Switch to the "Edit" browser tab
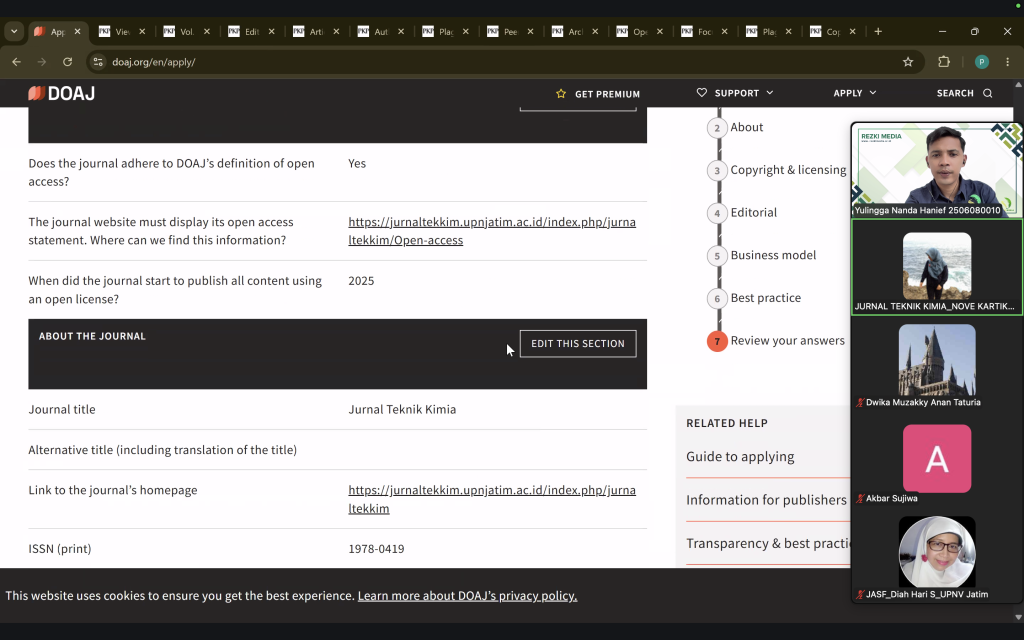The width and height of the screenshot is (1024, 640). coord(251,31)
